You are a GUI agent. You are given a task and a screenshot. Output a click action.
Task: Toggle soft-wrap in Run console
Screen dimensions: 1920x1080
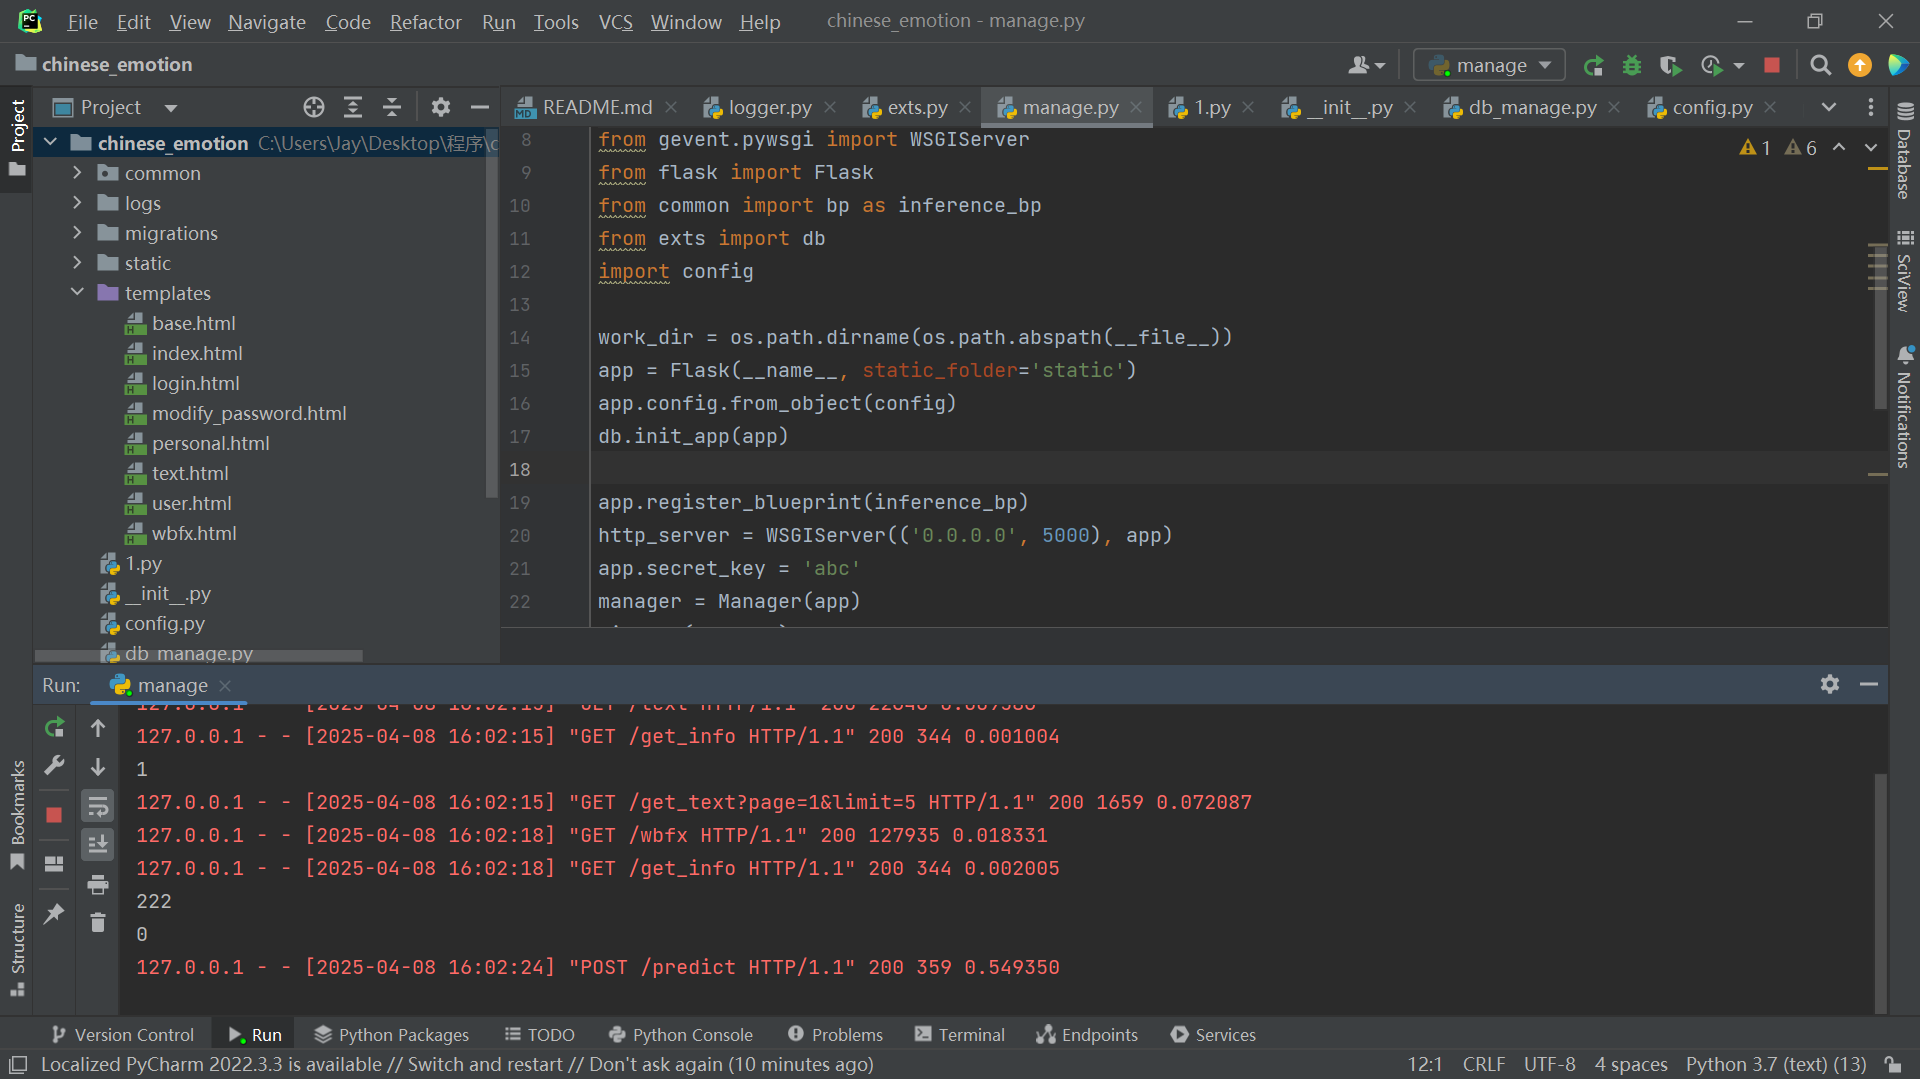tap(98, 806)
